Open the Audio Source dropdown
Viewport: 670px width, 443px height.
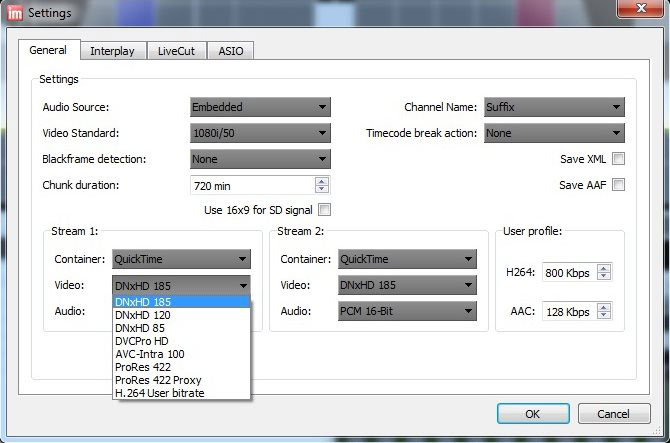pos(260,107)
